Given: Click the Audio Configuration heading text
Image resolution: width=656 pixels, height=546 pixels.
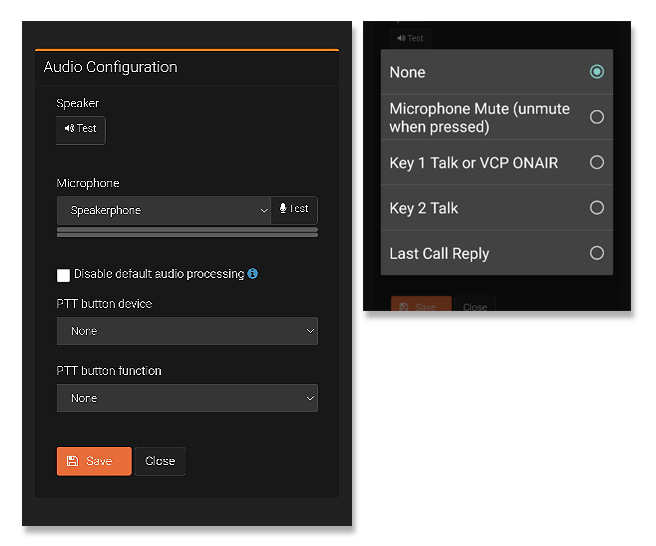Looking at the screenshot, I should click(x=110, y=67).
